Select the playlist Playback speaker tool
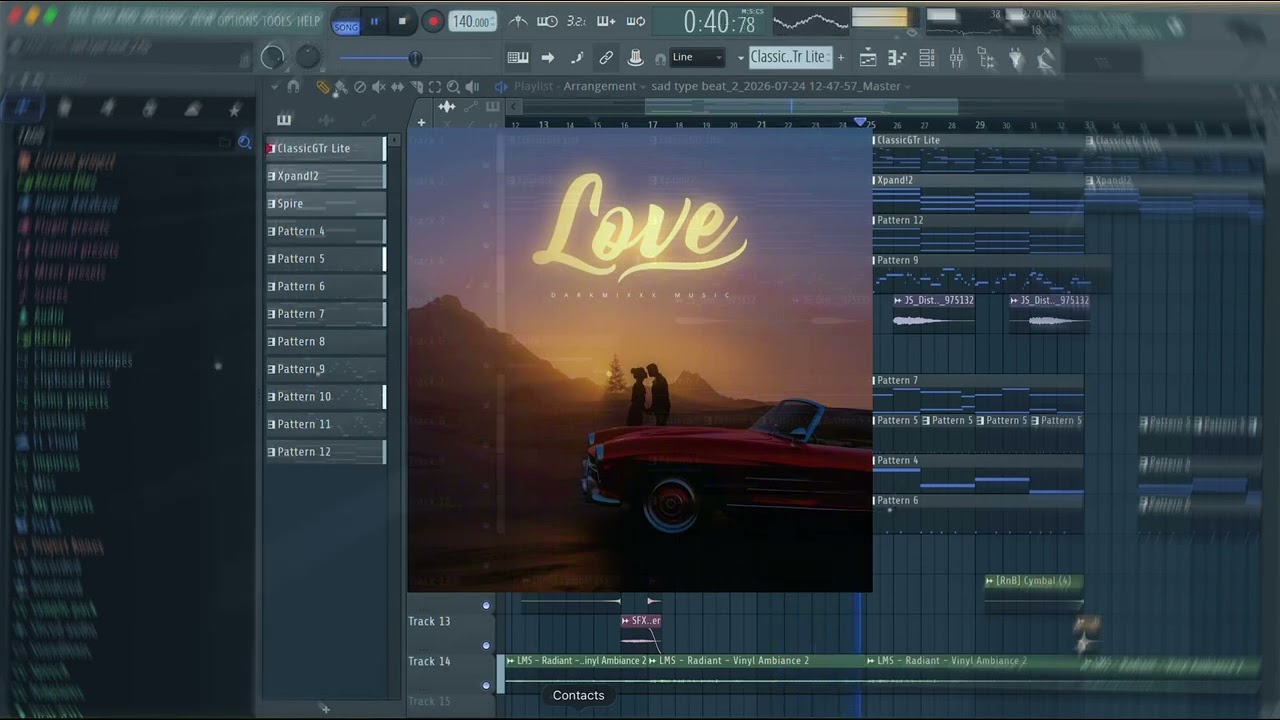The width and height of the screenshot is (1280, 720). coord(473,87)
